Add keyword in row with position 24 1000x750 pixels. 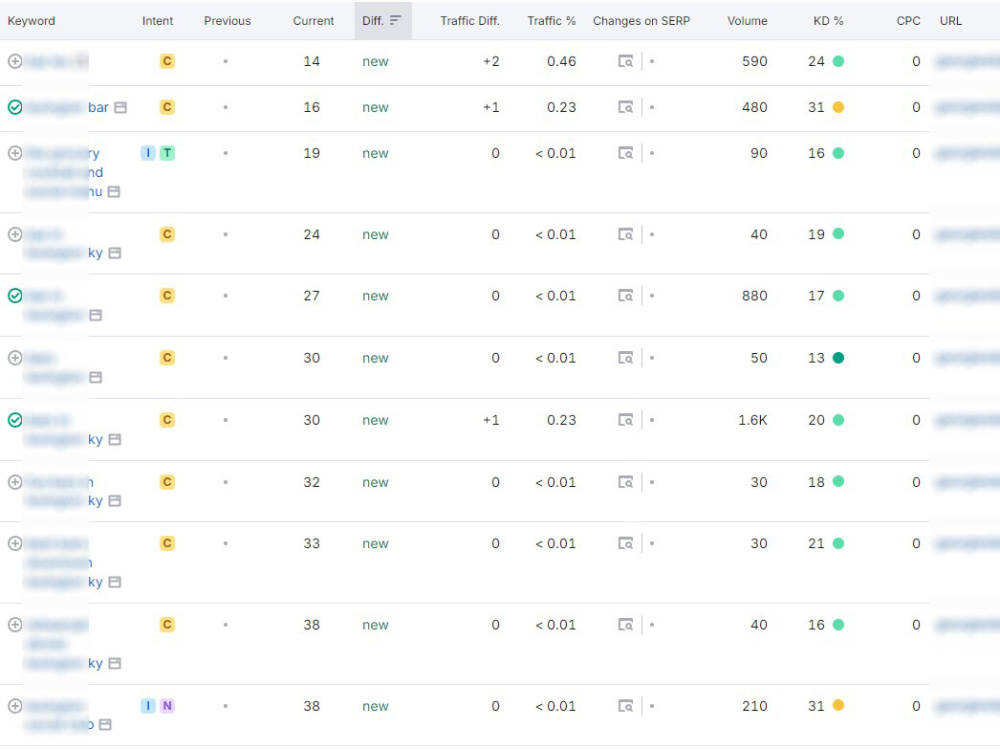coord(15,234)
